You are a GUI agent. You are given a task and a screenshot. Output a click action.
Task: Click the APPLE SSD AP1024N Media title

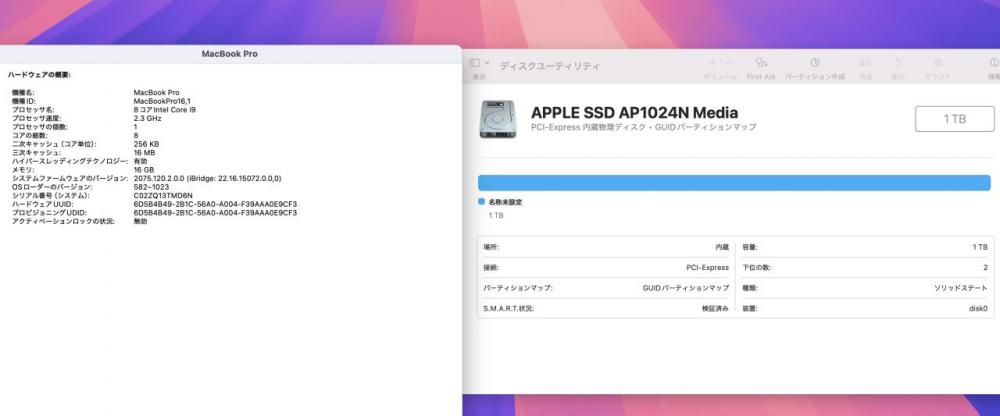click(x=635, y=113)
